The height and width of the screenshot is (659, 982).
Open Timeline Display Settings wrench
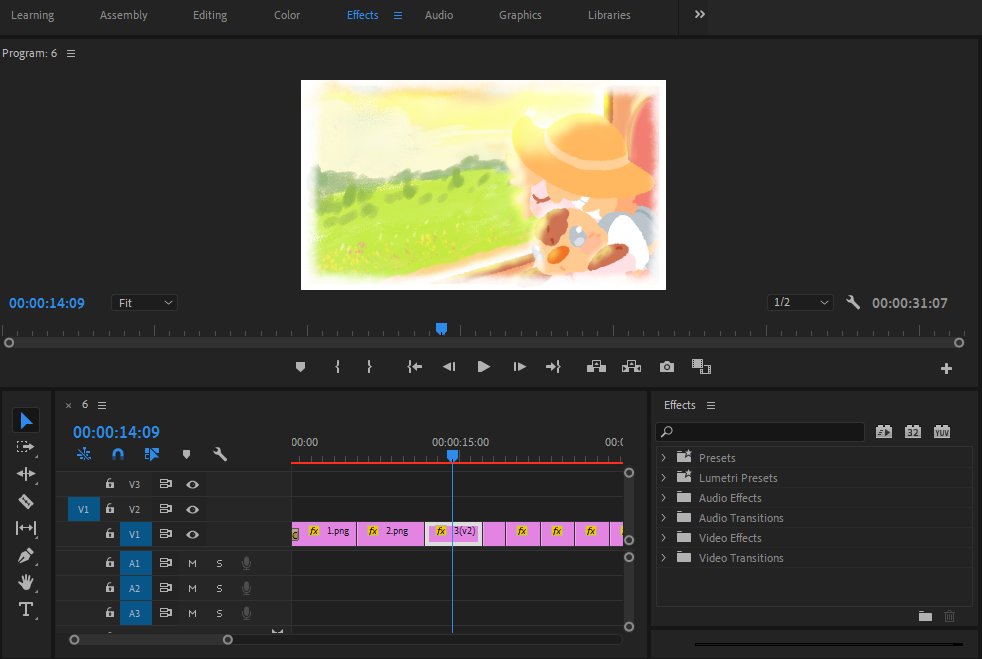click(x=220, y=454)
